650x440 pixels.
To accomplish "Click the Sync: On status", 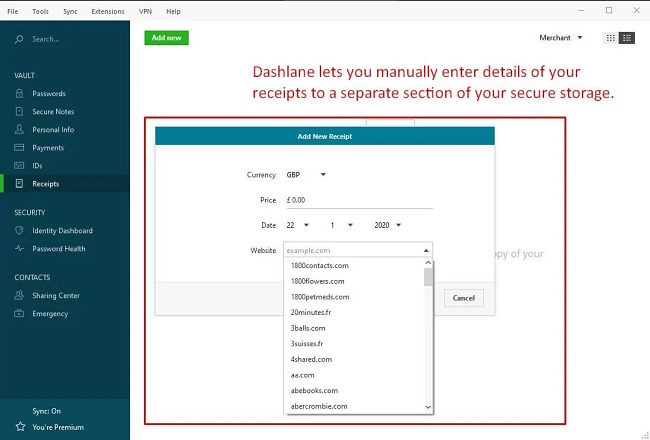I will tap(46, 411).
